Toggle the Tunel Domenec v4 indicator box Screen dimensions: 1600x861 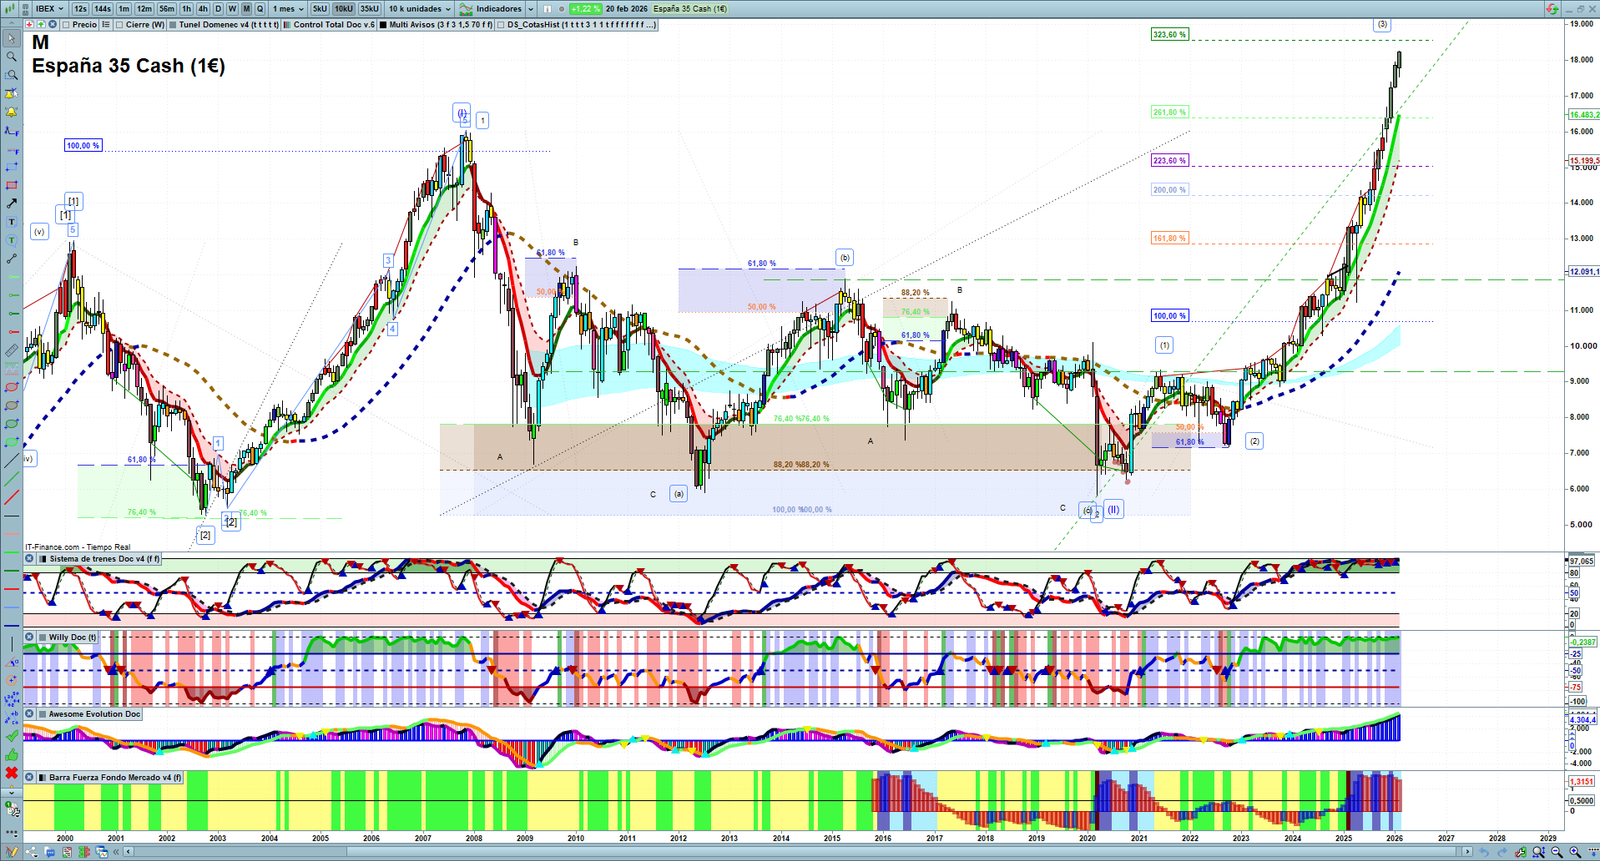coord(173,25)
